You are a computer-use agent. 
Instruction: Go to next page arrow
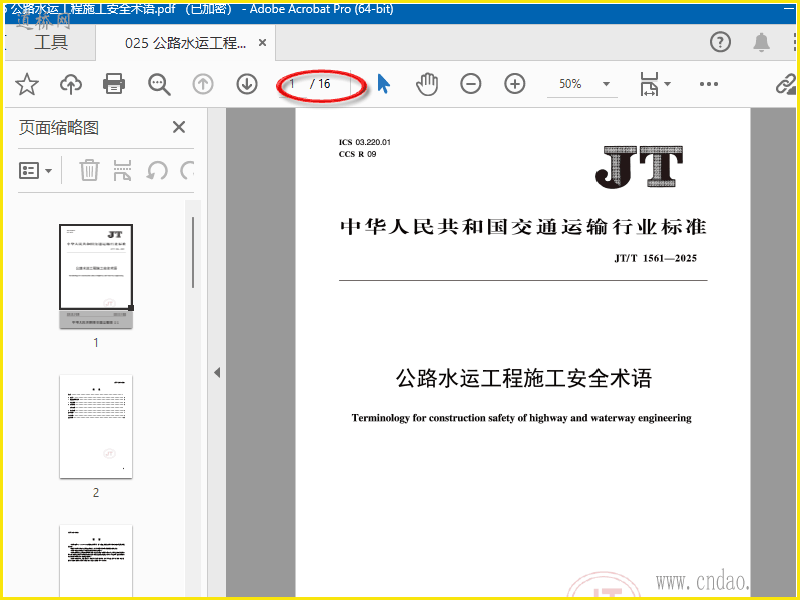[247, 84]
